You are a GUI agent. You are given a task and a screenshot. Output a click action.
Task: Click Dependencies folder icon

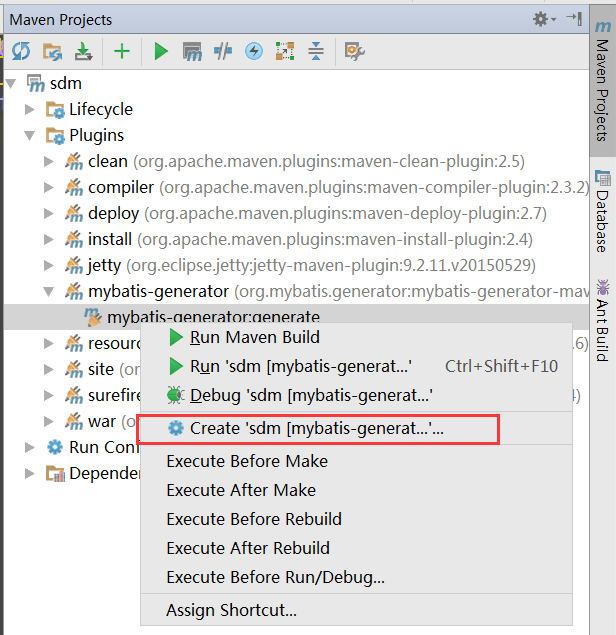coord(55,473)
